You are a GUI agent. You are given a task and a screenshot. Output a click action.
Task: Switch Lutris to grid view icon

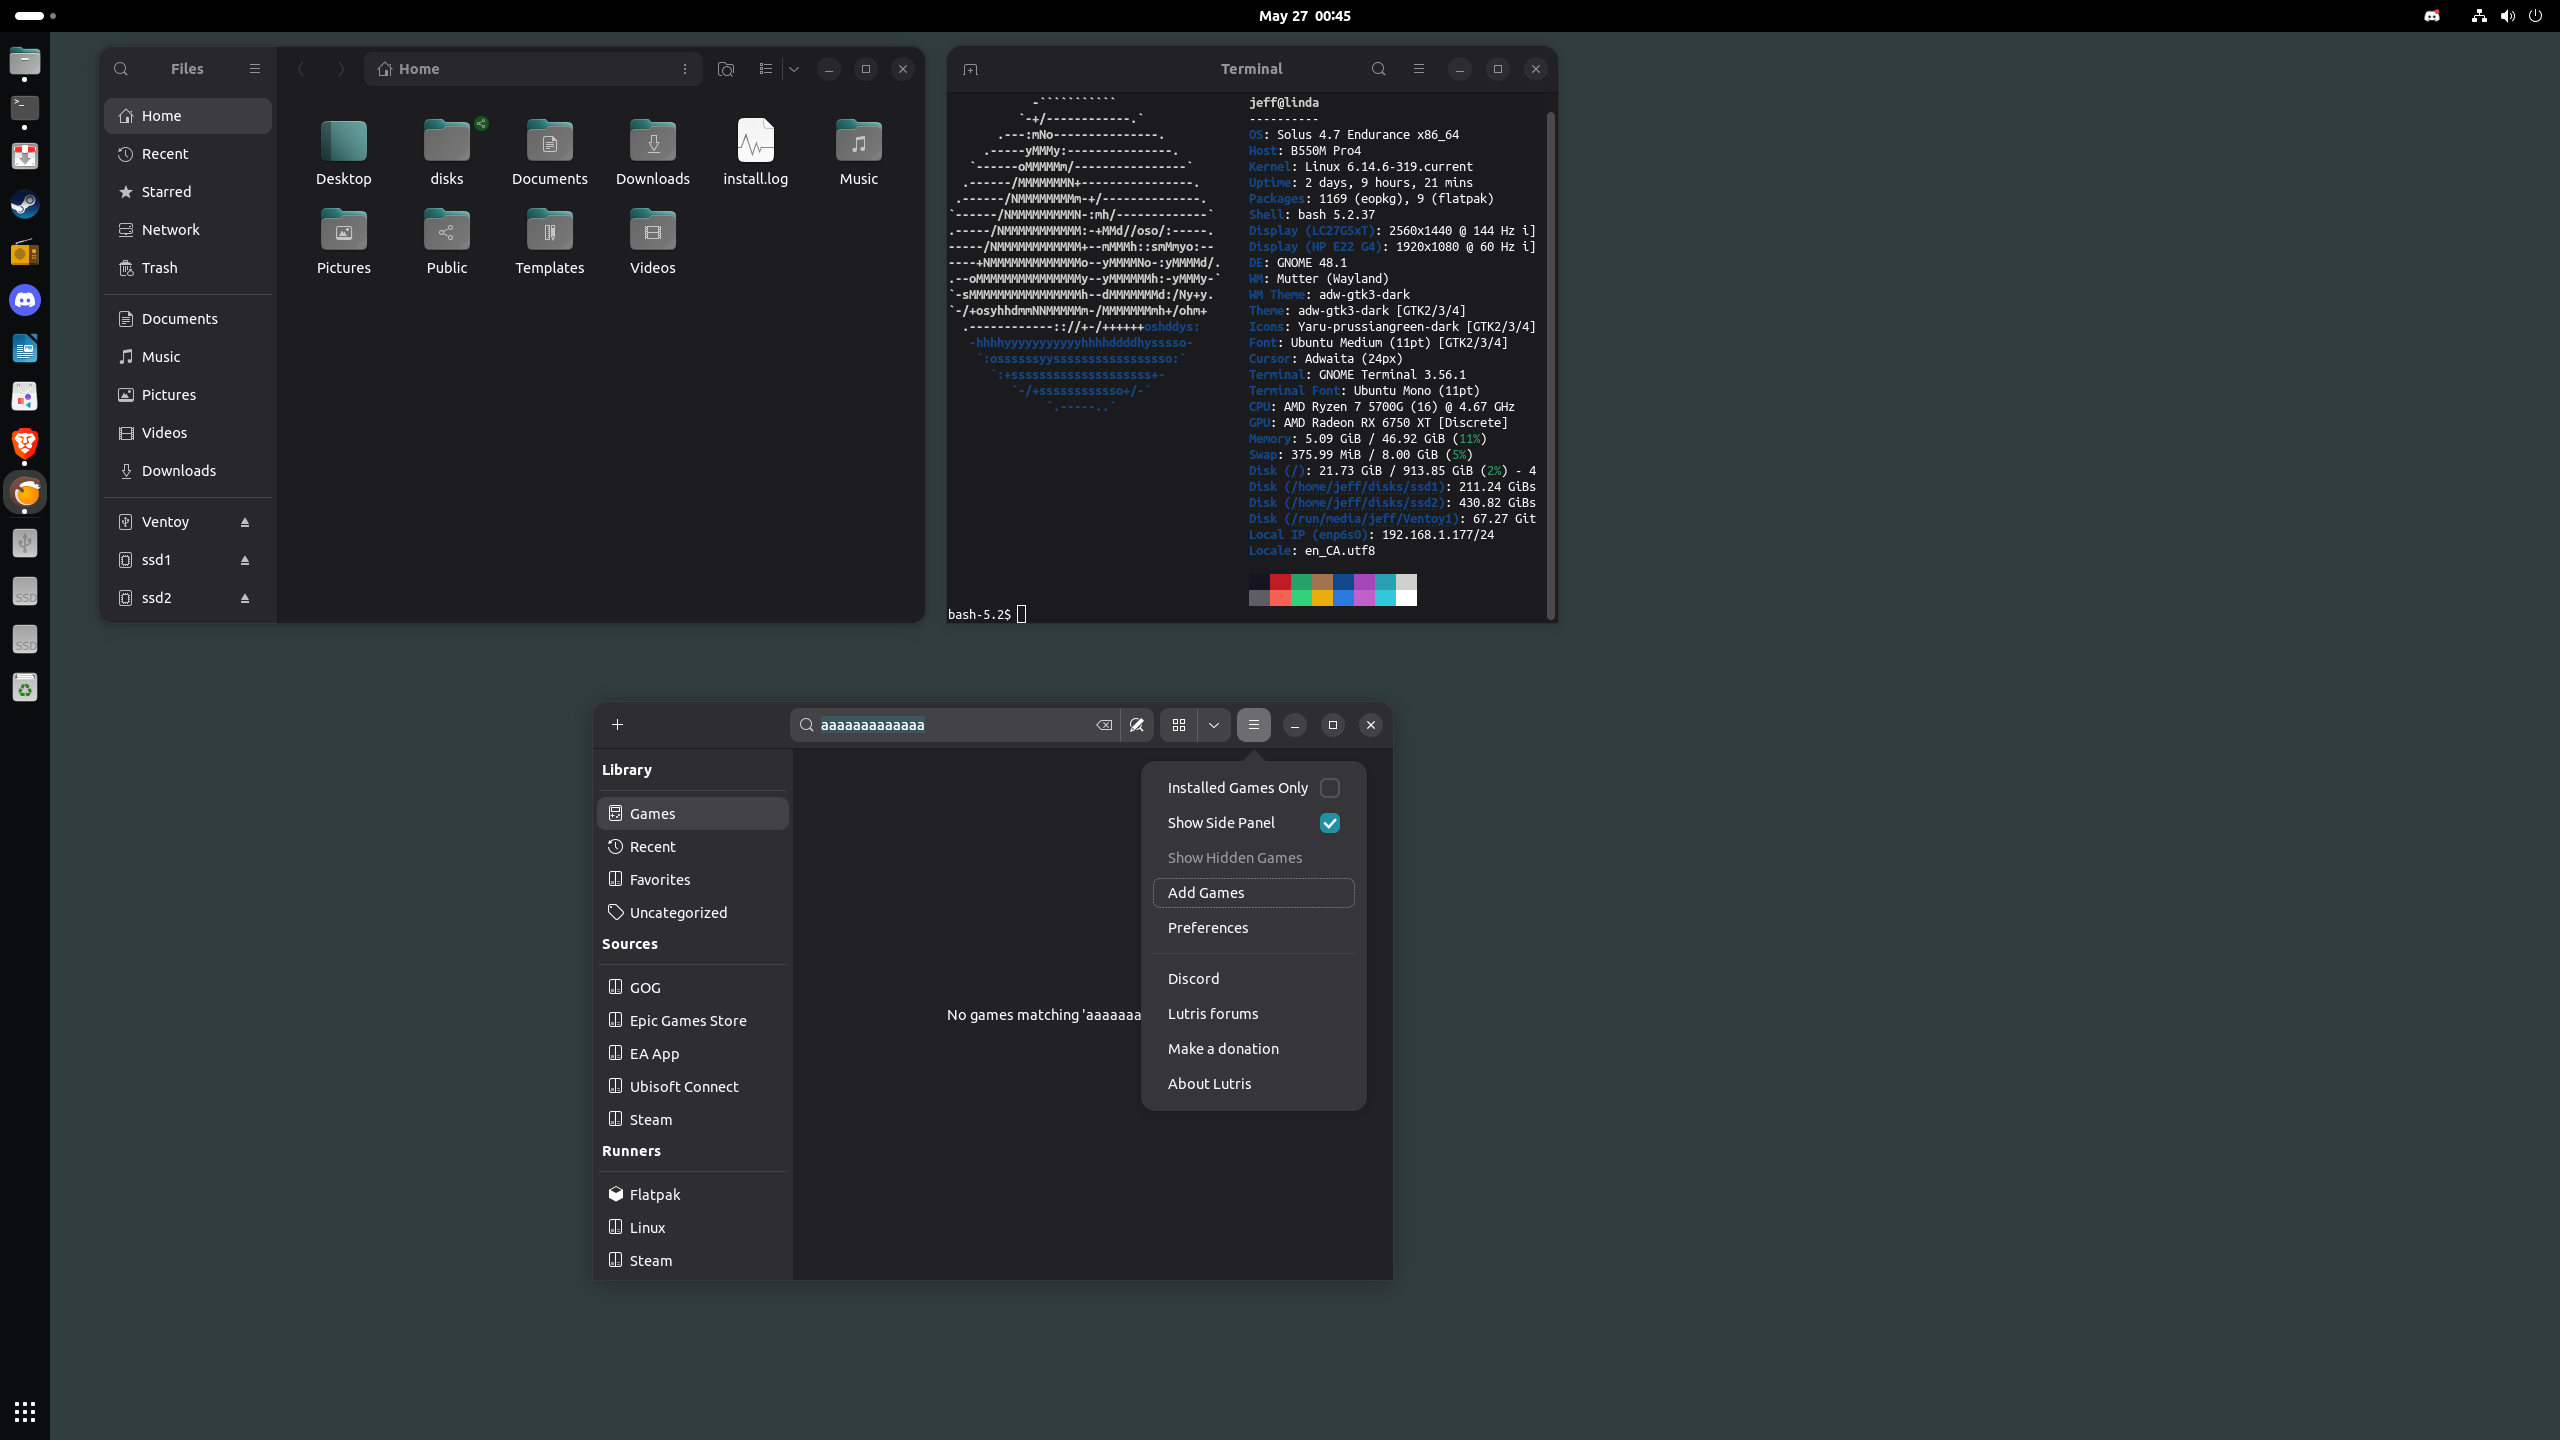point(1179,725)
